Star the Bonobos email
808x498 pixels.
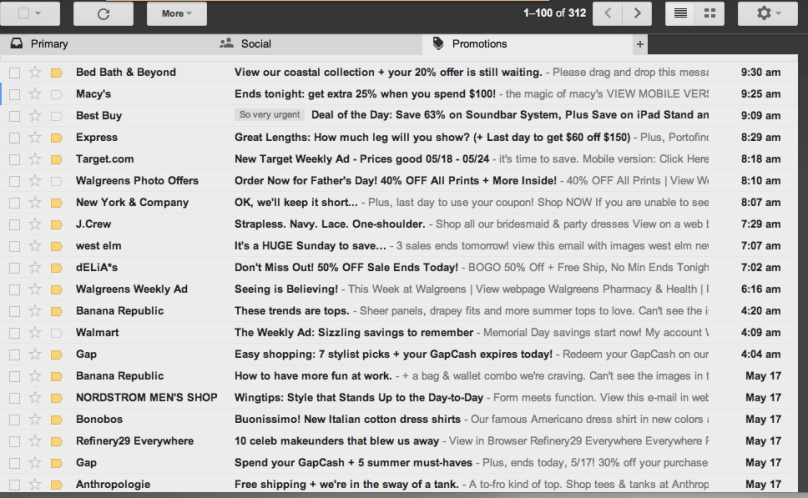pos(35,419)
